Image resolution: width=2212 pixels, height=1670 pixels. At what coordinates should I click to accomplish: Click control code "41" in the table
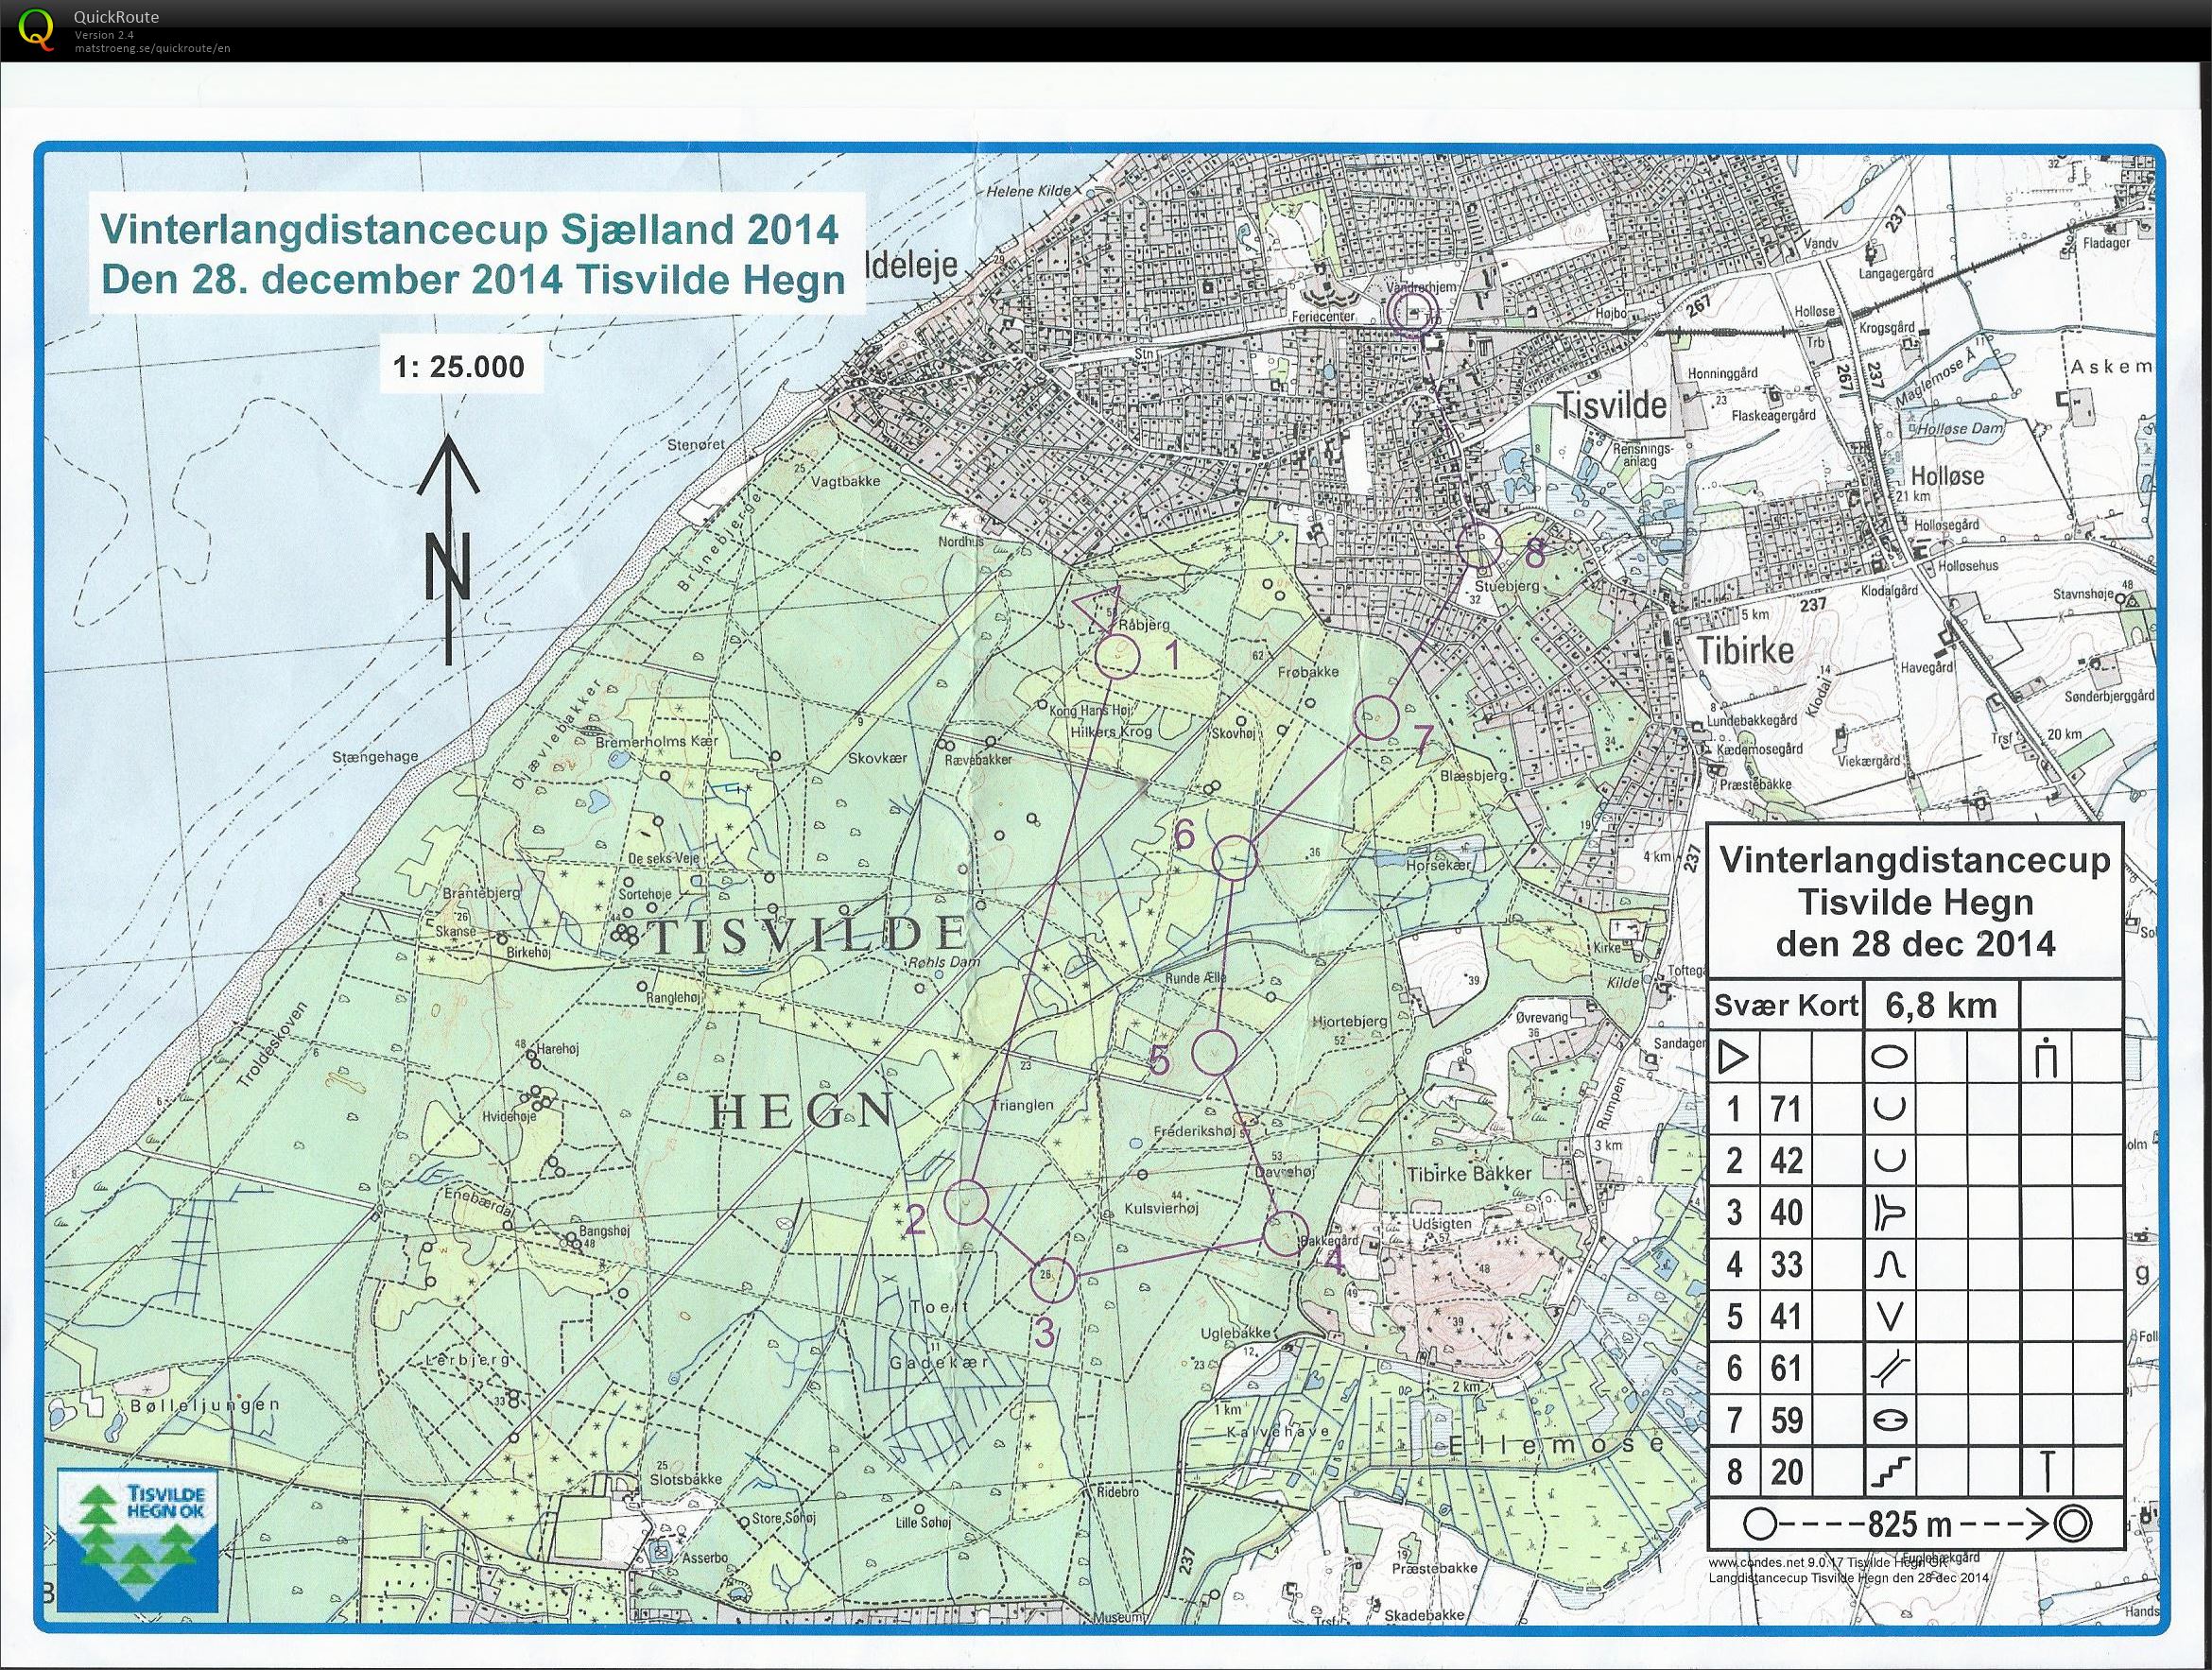pyautogui.click(x=1785, y=1316)
